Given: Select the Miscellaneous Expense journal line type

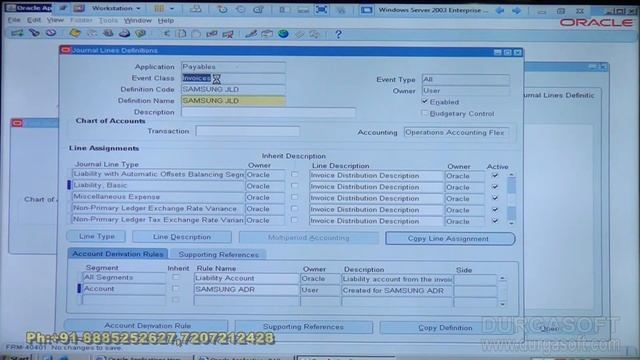Looking at the screenshot, I should pyautogui.click(x=158, y=197).
